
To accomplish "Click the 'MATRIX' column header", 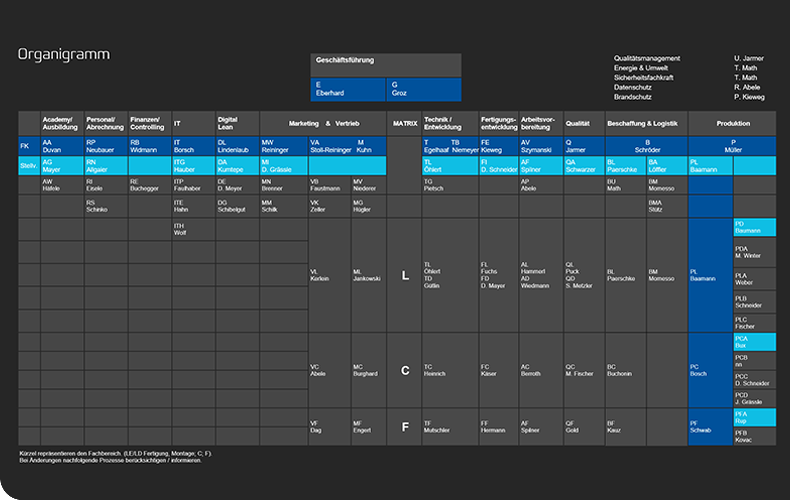I will (405, 123).
